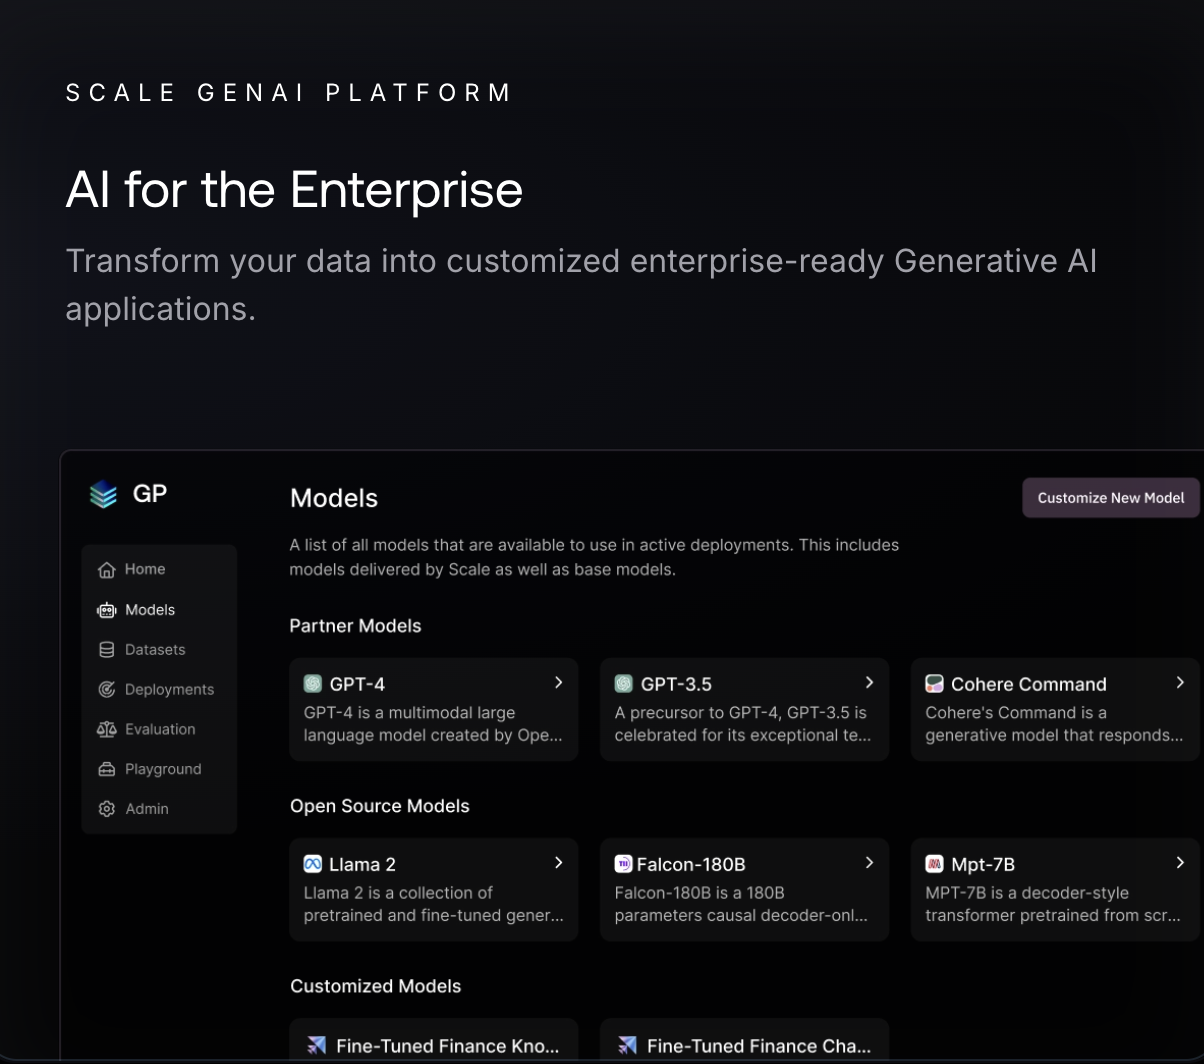Select Models in the sidebar
1204x1064 pixels.
click(150, 610)
